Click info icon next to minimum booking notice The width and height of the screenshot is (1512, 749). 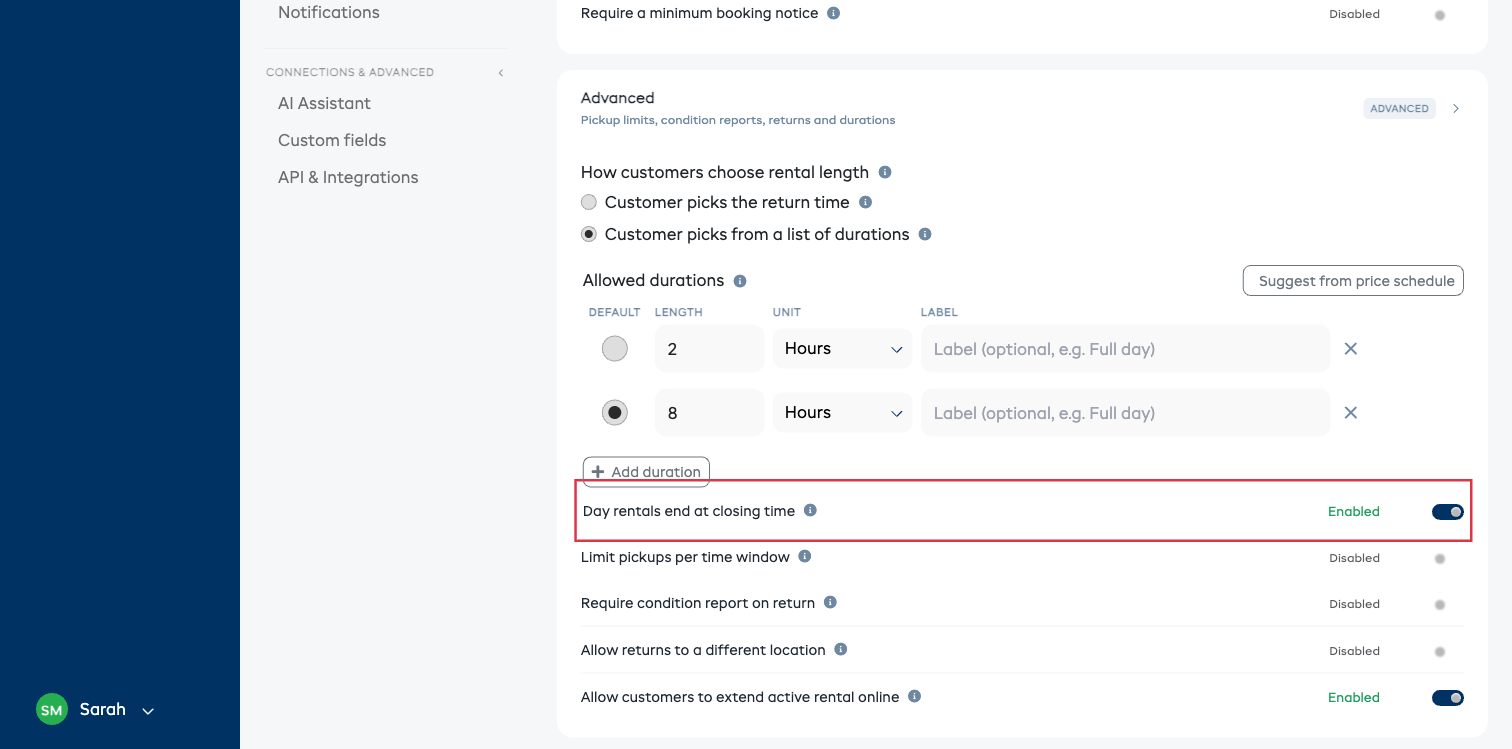834,14
